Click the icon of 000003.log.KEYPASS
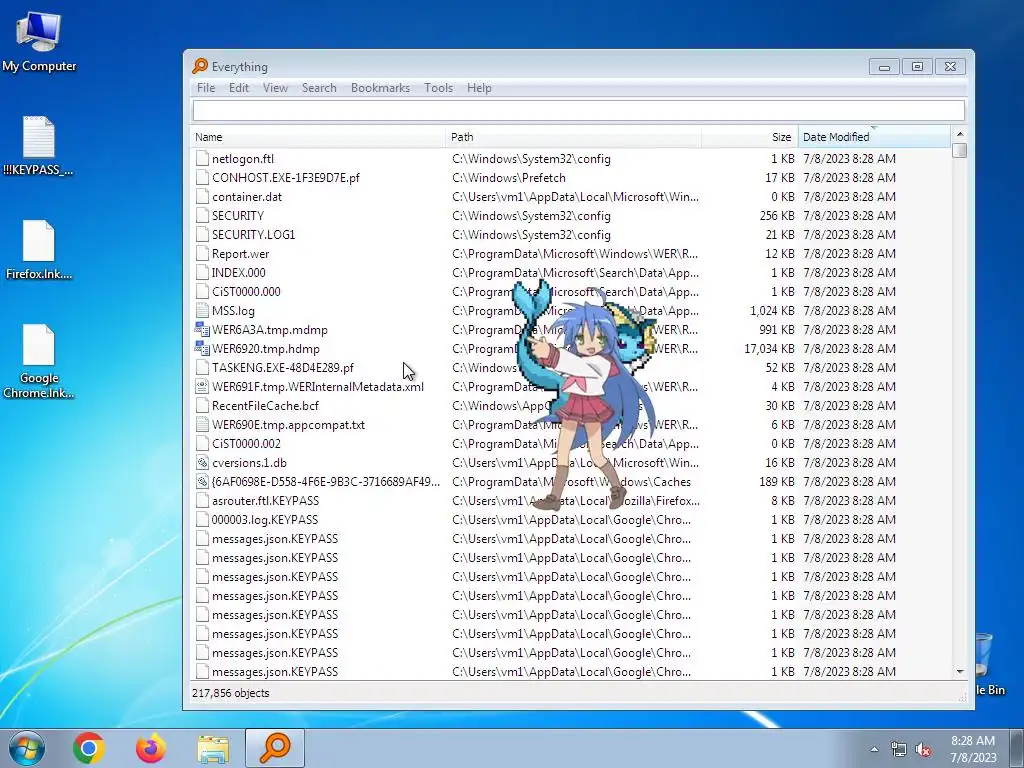 point(202,520)
